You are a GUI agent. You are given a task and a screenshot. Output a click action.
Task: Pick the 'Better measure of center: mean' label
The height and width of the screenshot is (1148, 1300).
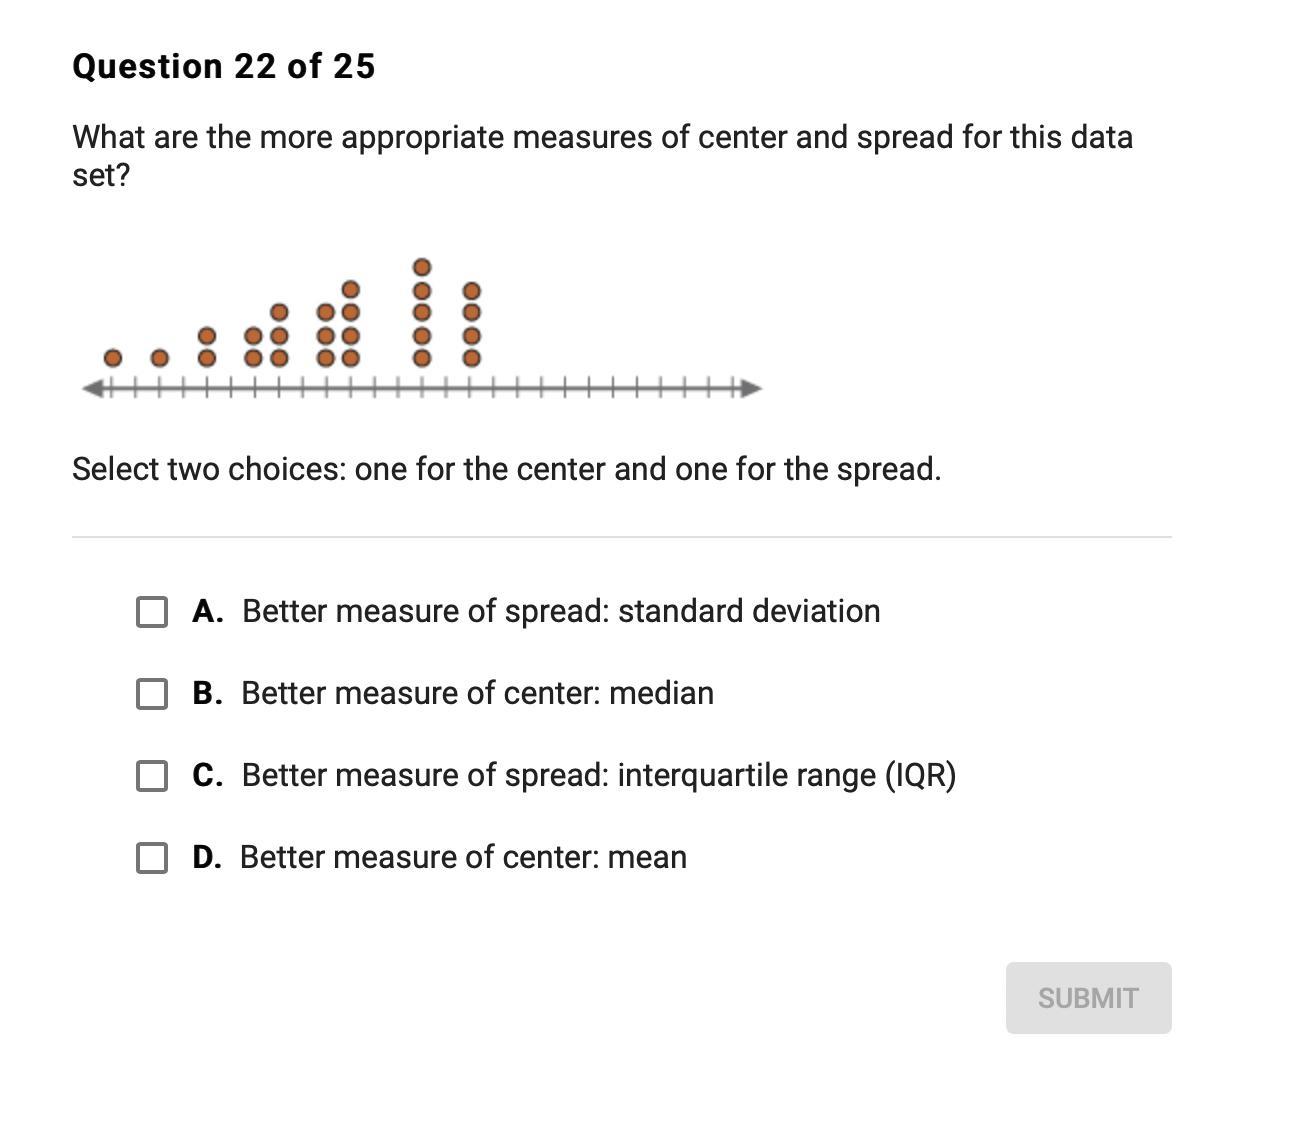pos(463,857)
